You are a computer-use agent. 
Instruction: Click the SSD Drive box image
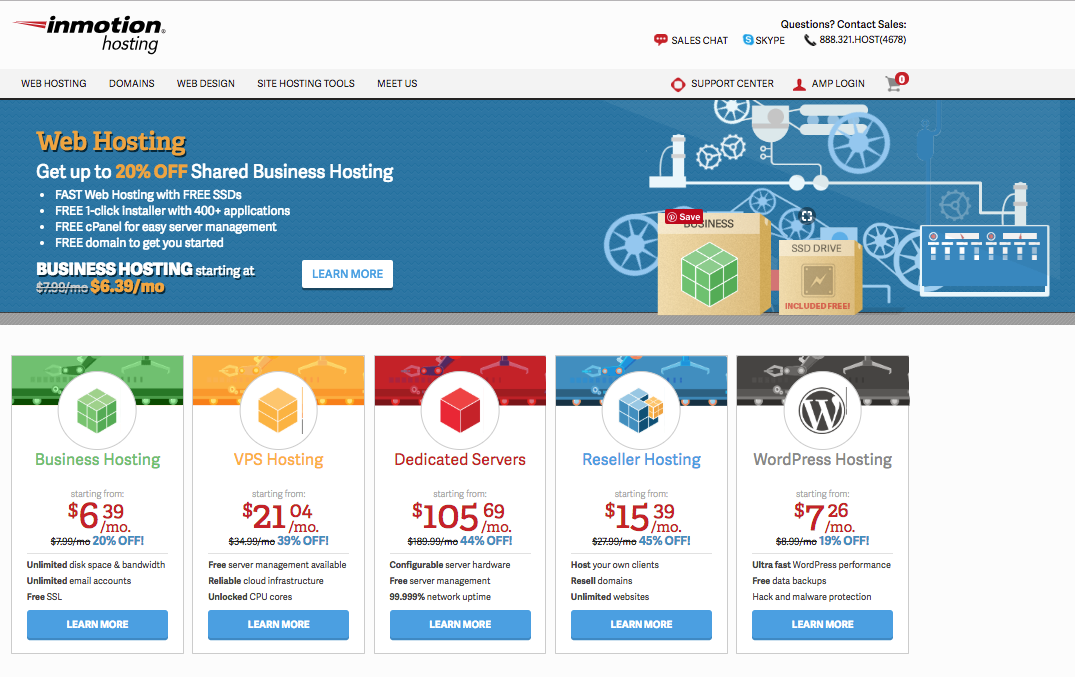(x=820, y=276)
